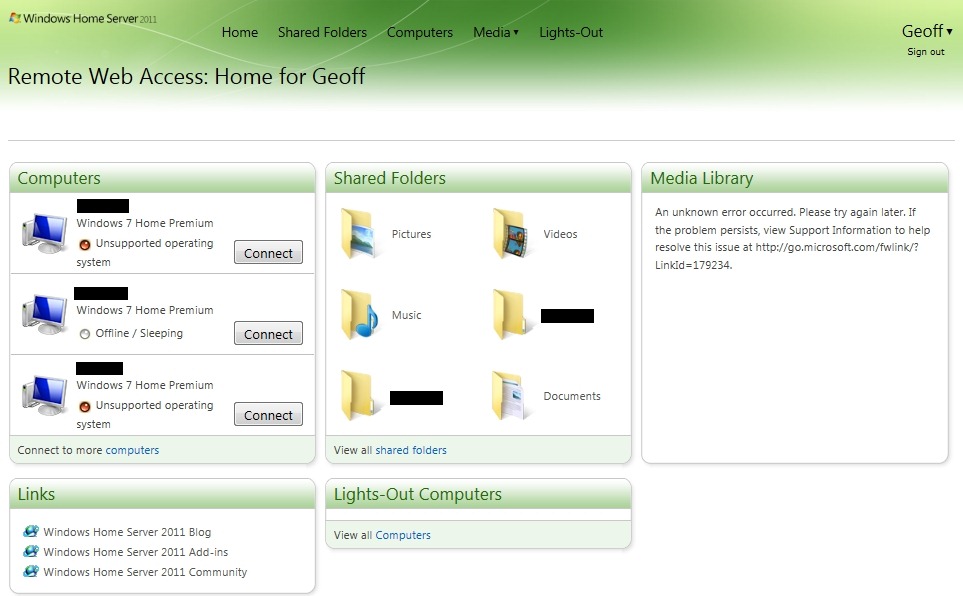Click the Sign out link

point(925,52)
